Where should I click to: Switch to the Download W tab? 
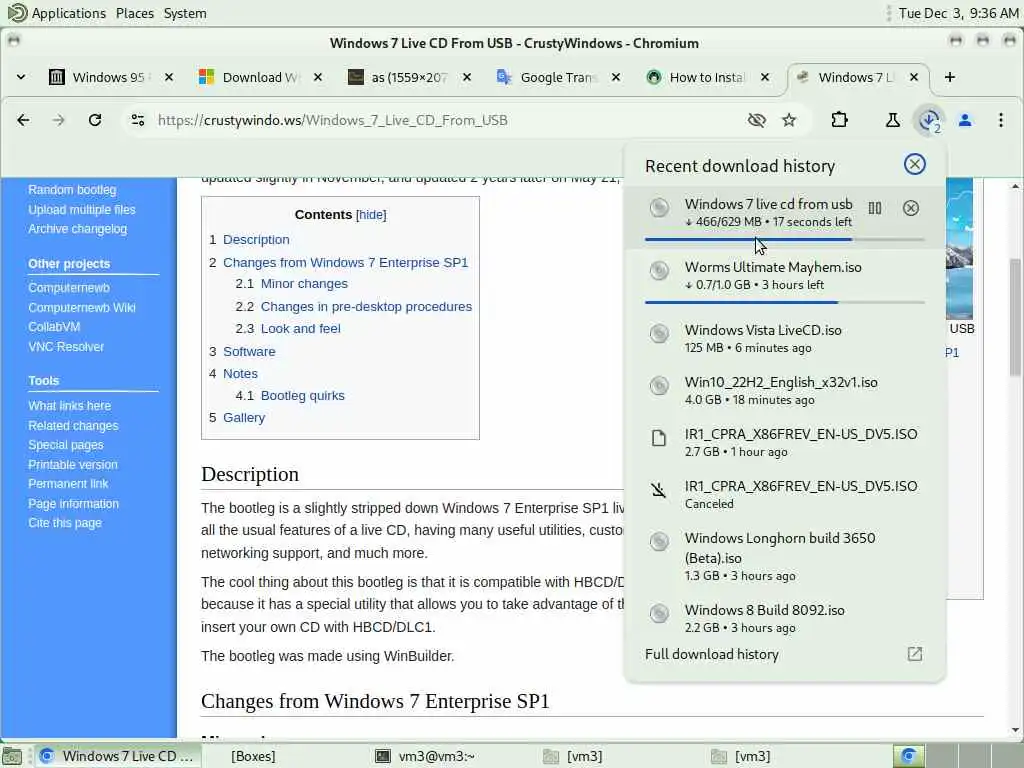259,77
